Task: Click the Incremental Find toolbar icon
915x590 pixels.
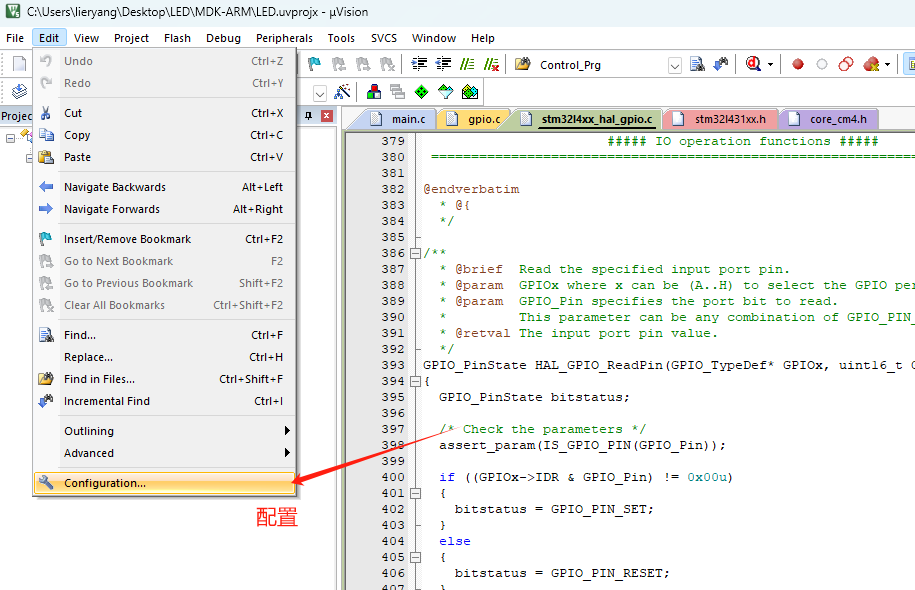Action: tap(721, 64)
